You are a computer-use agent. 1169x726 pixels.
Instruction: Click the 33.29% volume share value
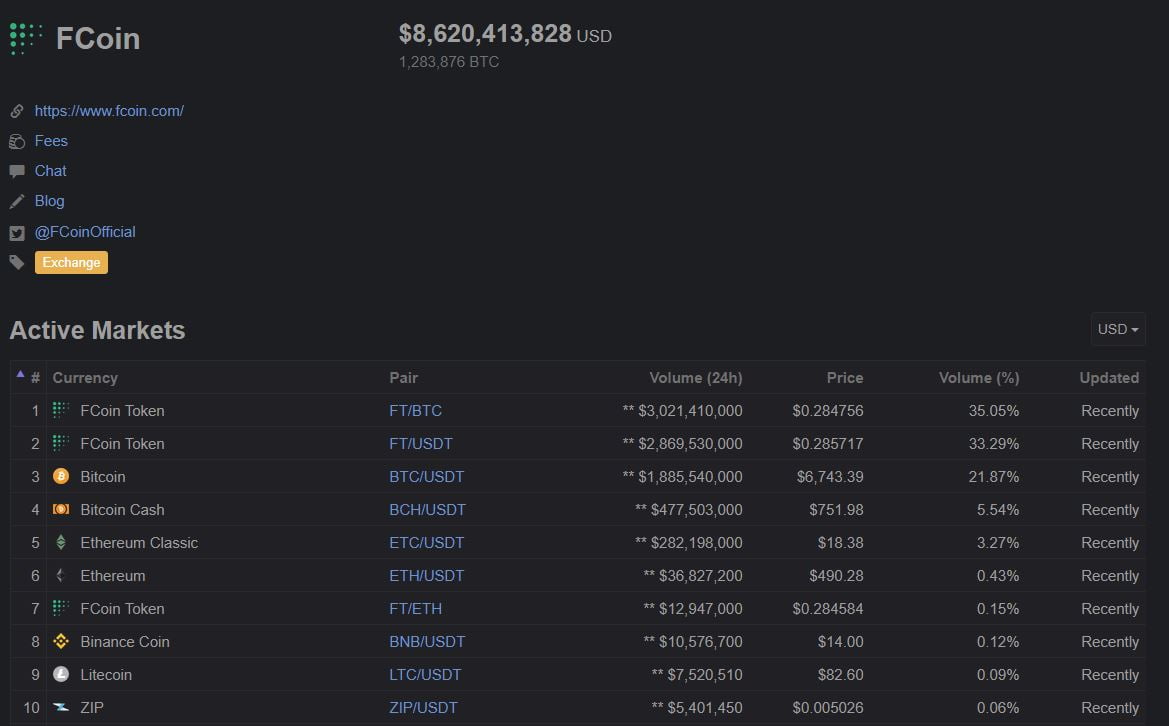pyautogui.click(x=994, y=444)
